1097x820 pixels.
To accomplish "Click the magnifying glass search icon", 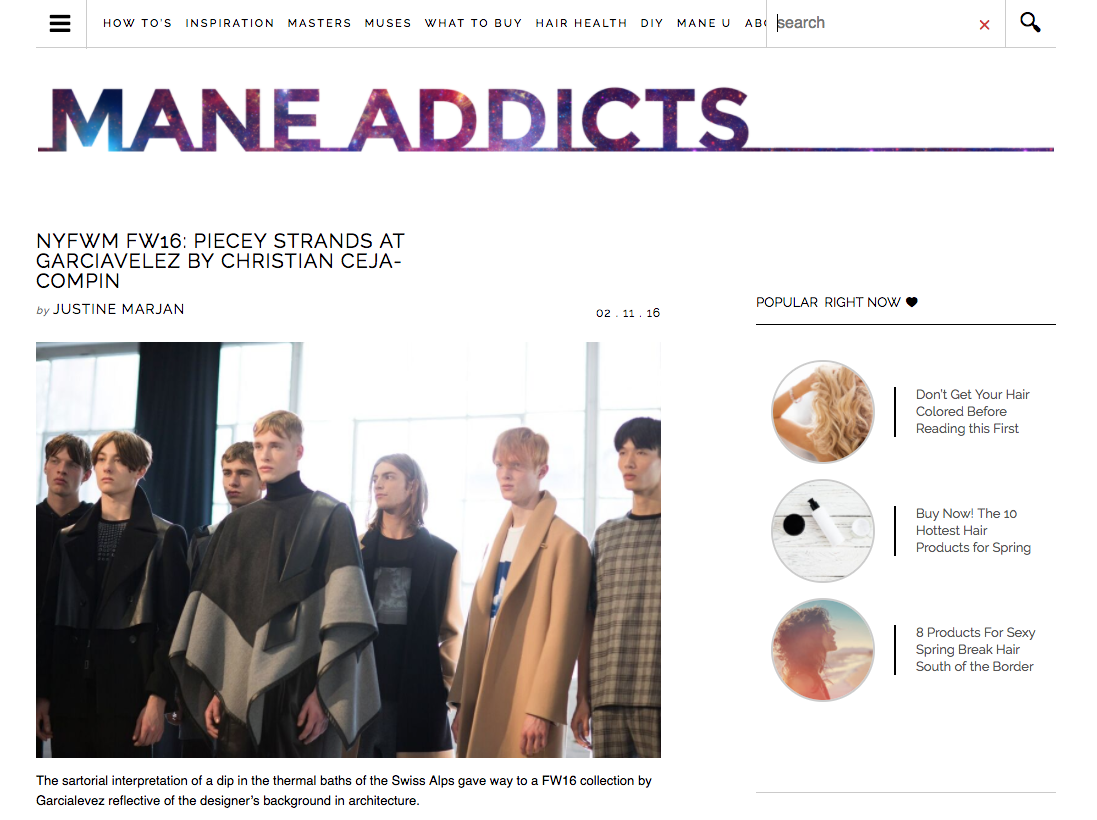I will pos(1030,22).
